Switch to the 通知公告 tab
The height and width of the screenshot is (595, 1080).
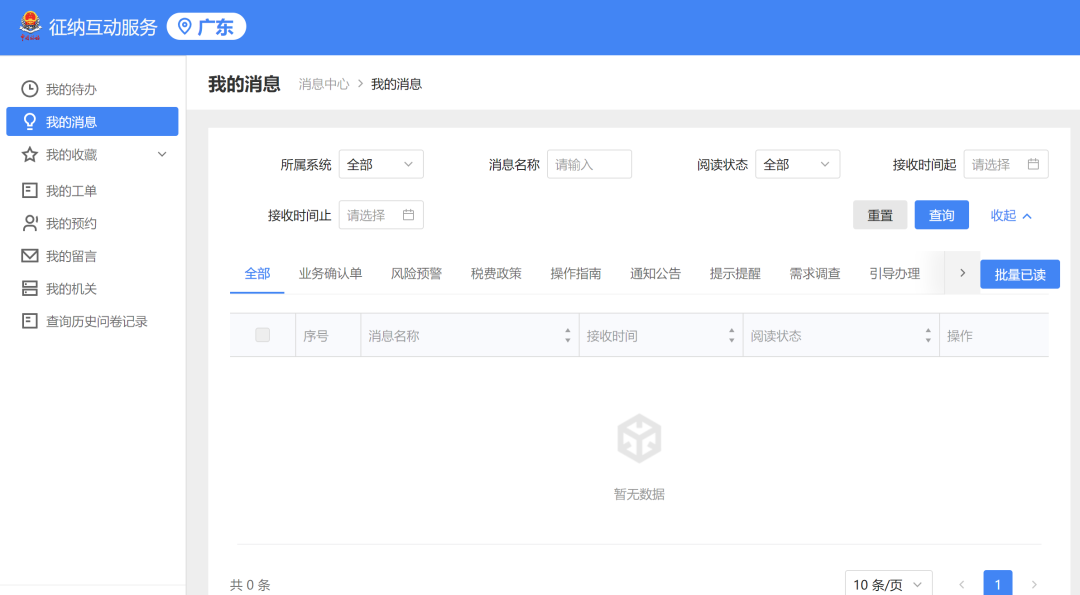[x=655, y=273]
